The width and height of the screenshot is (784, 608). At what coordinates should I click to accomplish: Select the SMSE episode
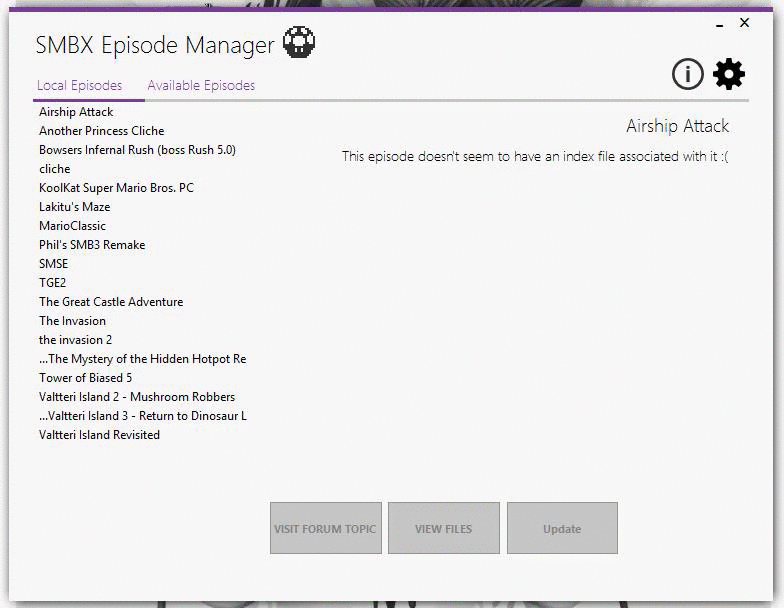(x=53, y=264)
